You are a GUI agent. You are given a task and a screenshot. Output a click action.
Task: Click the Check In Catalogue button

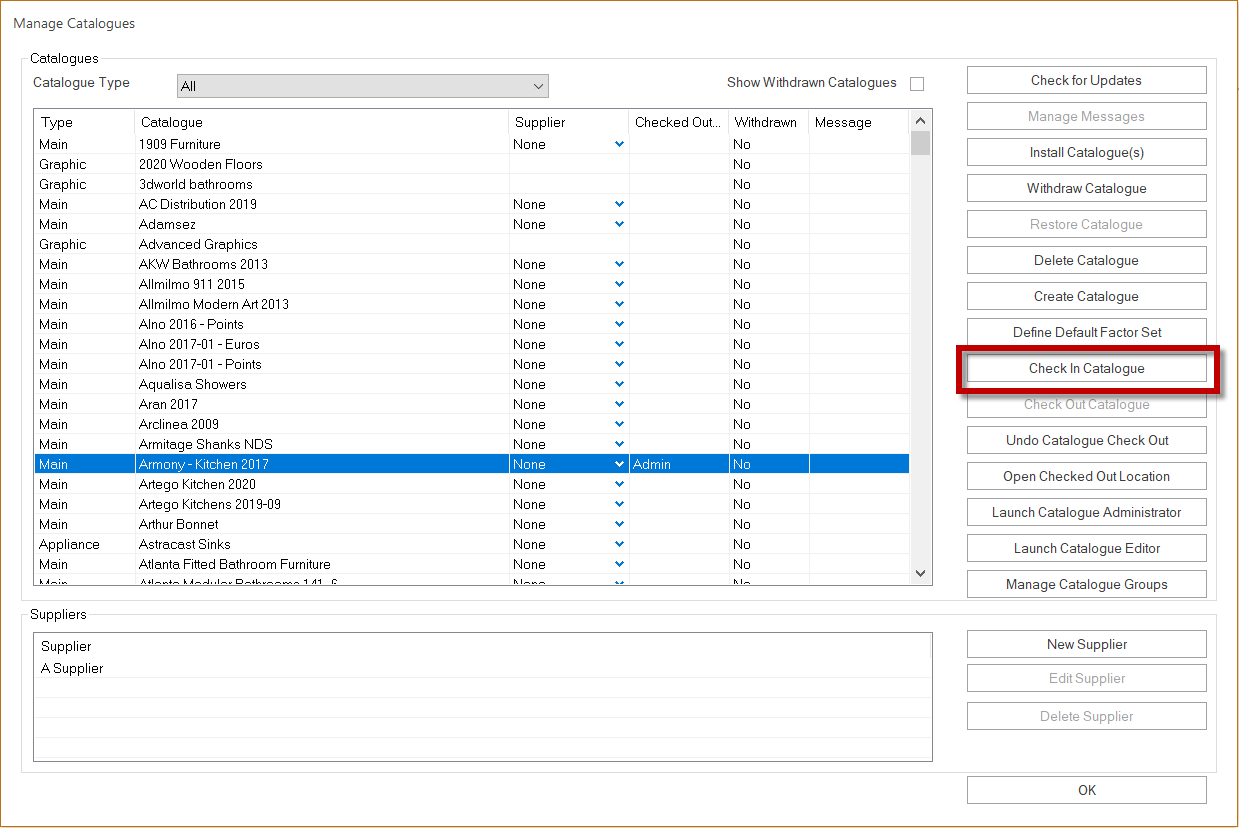pyautogui.click(x=1086, y=368)
